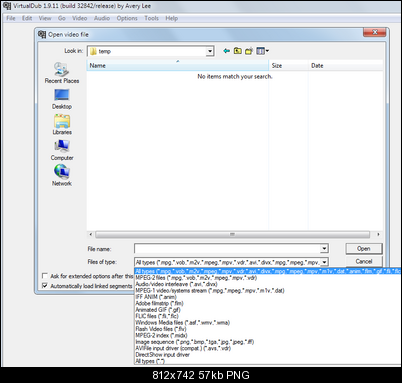Viewport: 402px width, 383px height.
Task: Select Adobe filmstrip (*.flm) type
Action: point(267,303)
